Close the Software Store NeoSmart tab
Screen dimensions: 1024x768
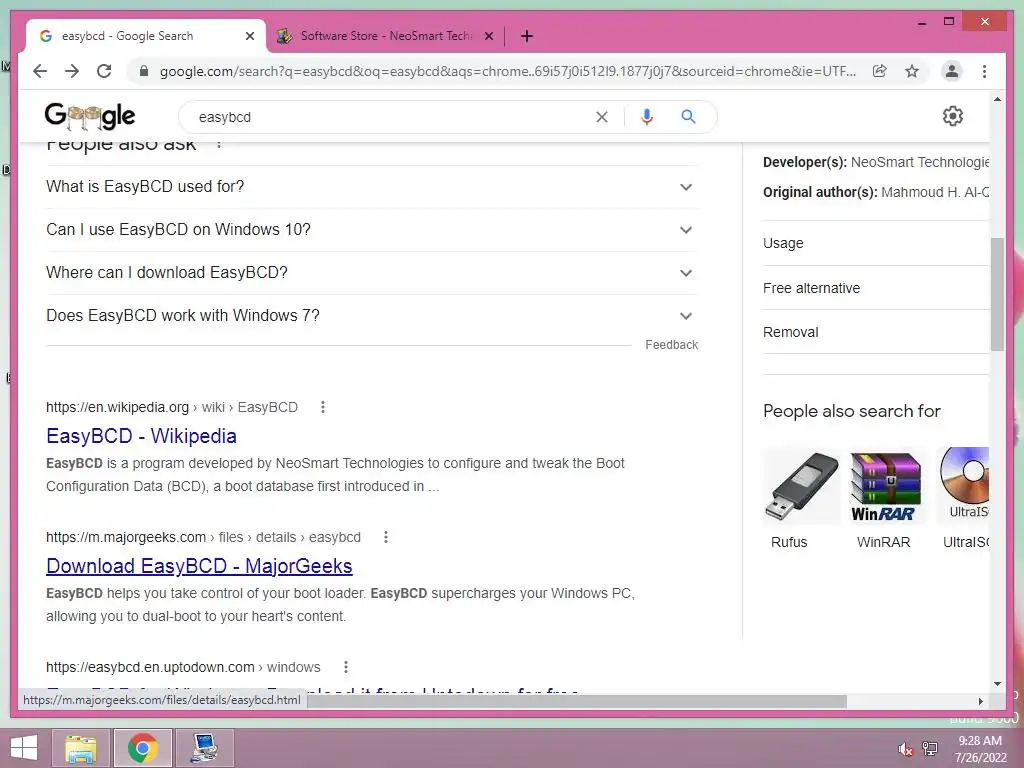pyautogui.click(x=488, y=36)
